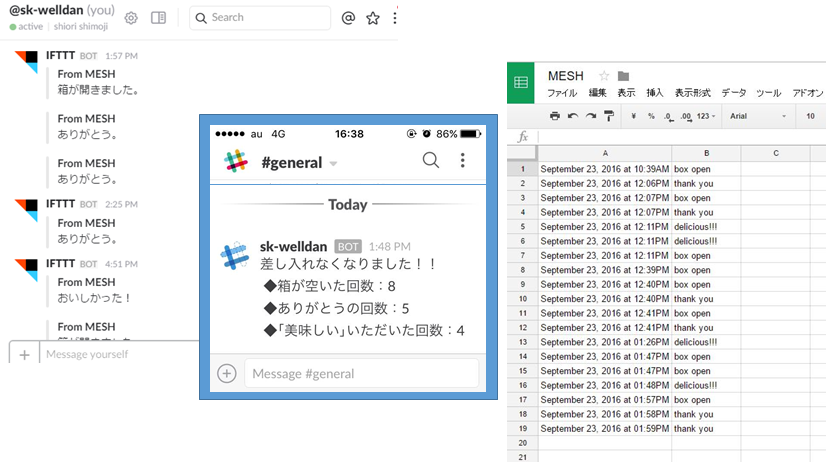Tap the search magnifier in mobile Slack
Viewport: 826px width, 462px height.
tap(431, 160)
